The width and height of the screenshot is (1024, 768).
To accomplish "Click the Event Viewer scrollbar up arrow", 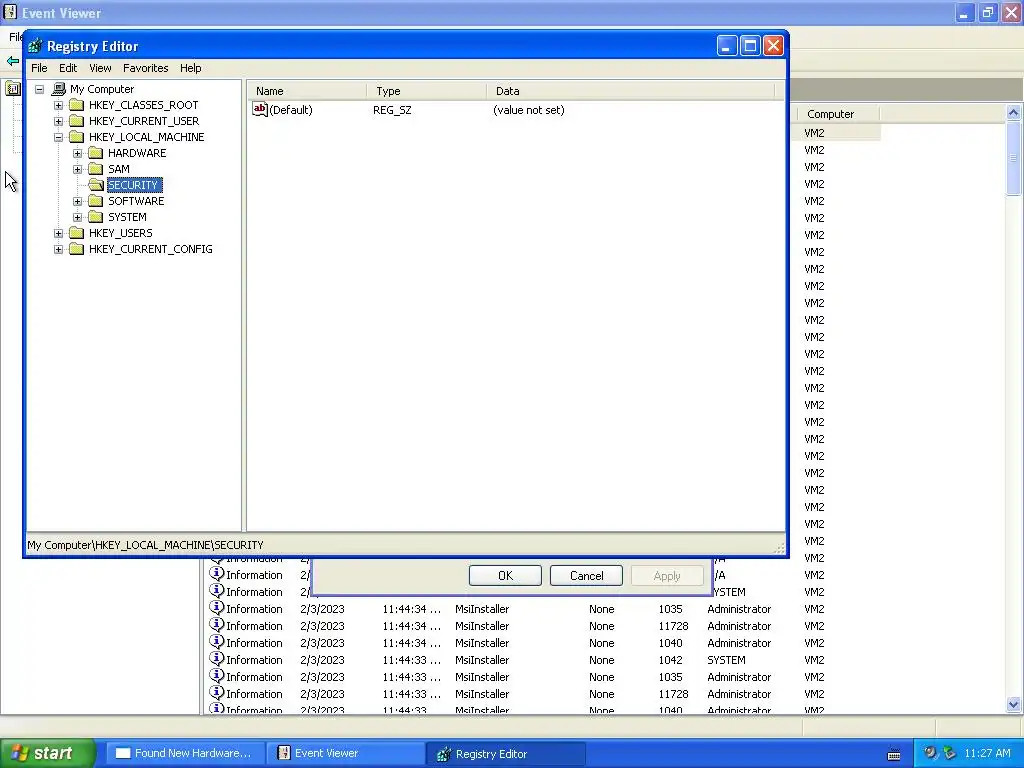I will [x=1014, y=112].
